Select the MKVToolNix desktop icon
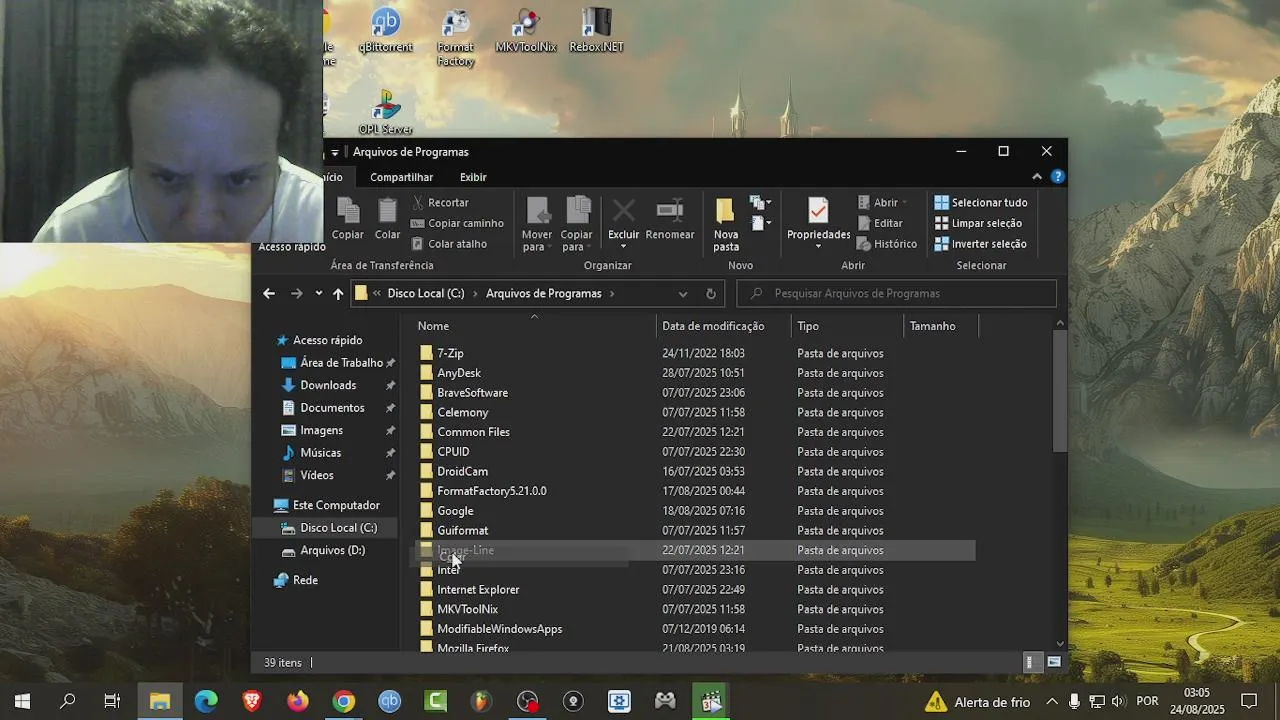This screenshot has height=720, width=1280. tap(526, 30)
